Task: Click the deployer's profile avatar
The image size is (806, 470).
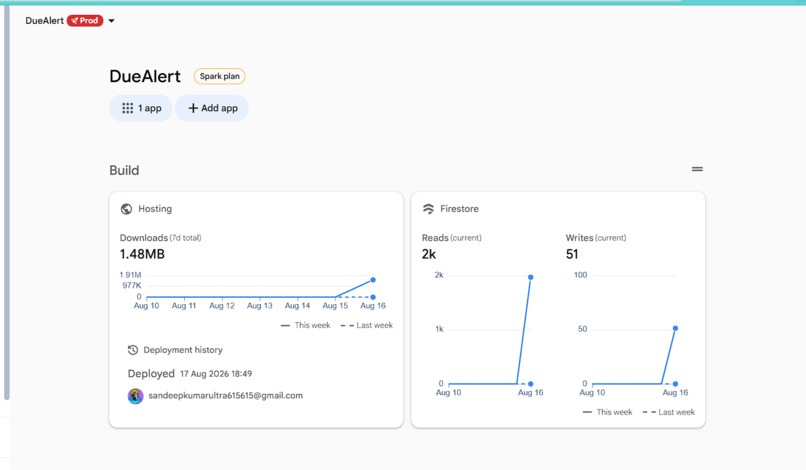Action: 136,396
